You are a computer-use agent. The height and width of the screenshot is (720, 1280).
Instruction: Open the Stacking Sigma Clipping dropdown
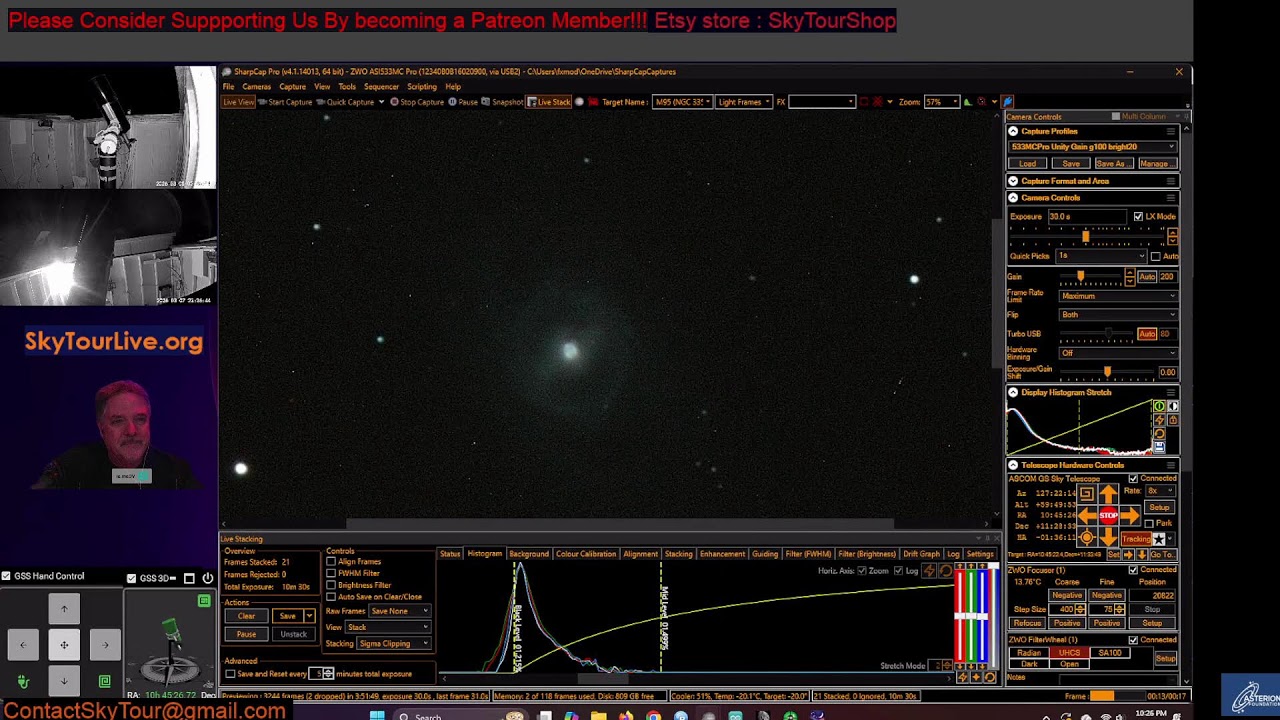click(x=393, y=643)
